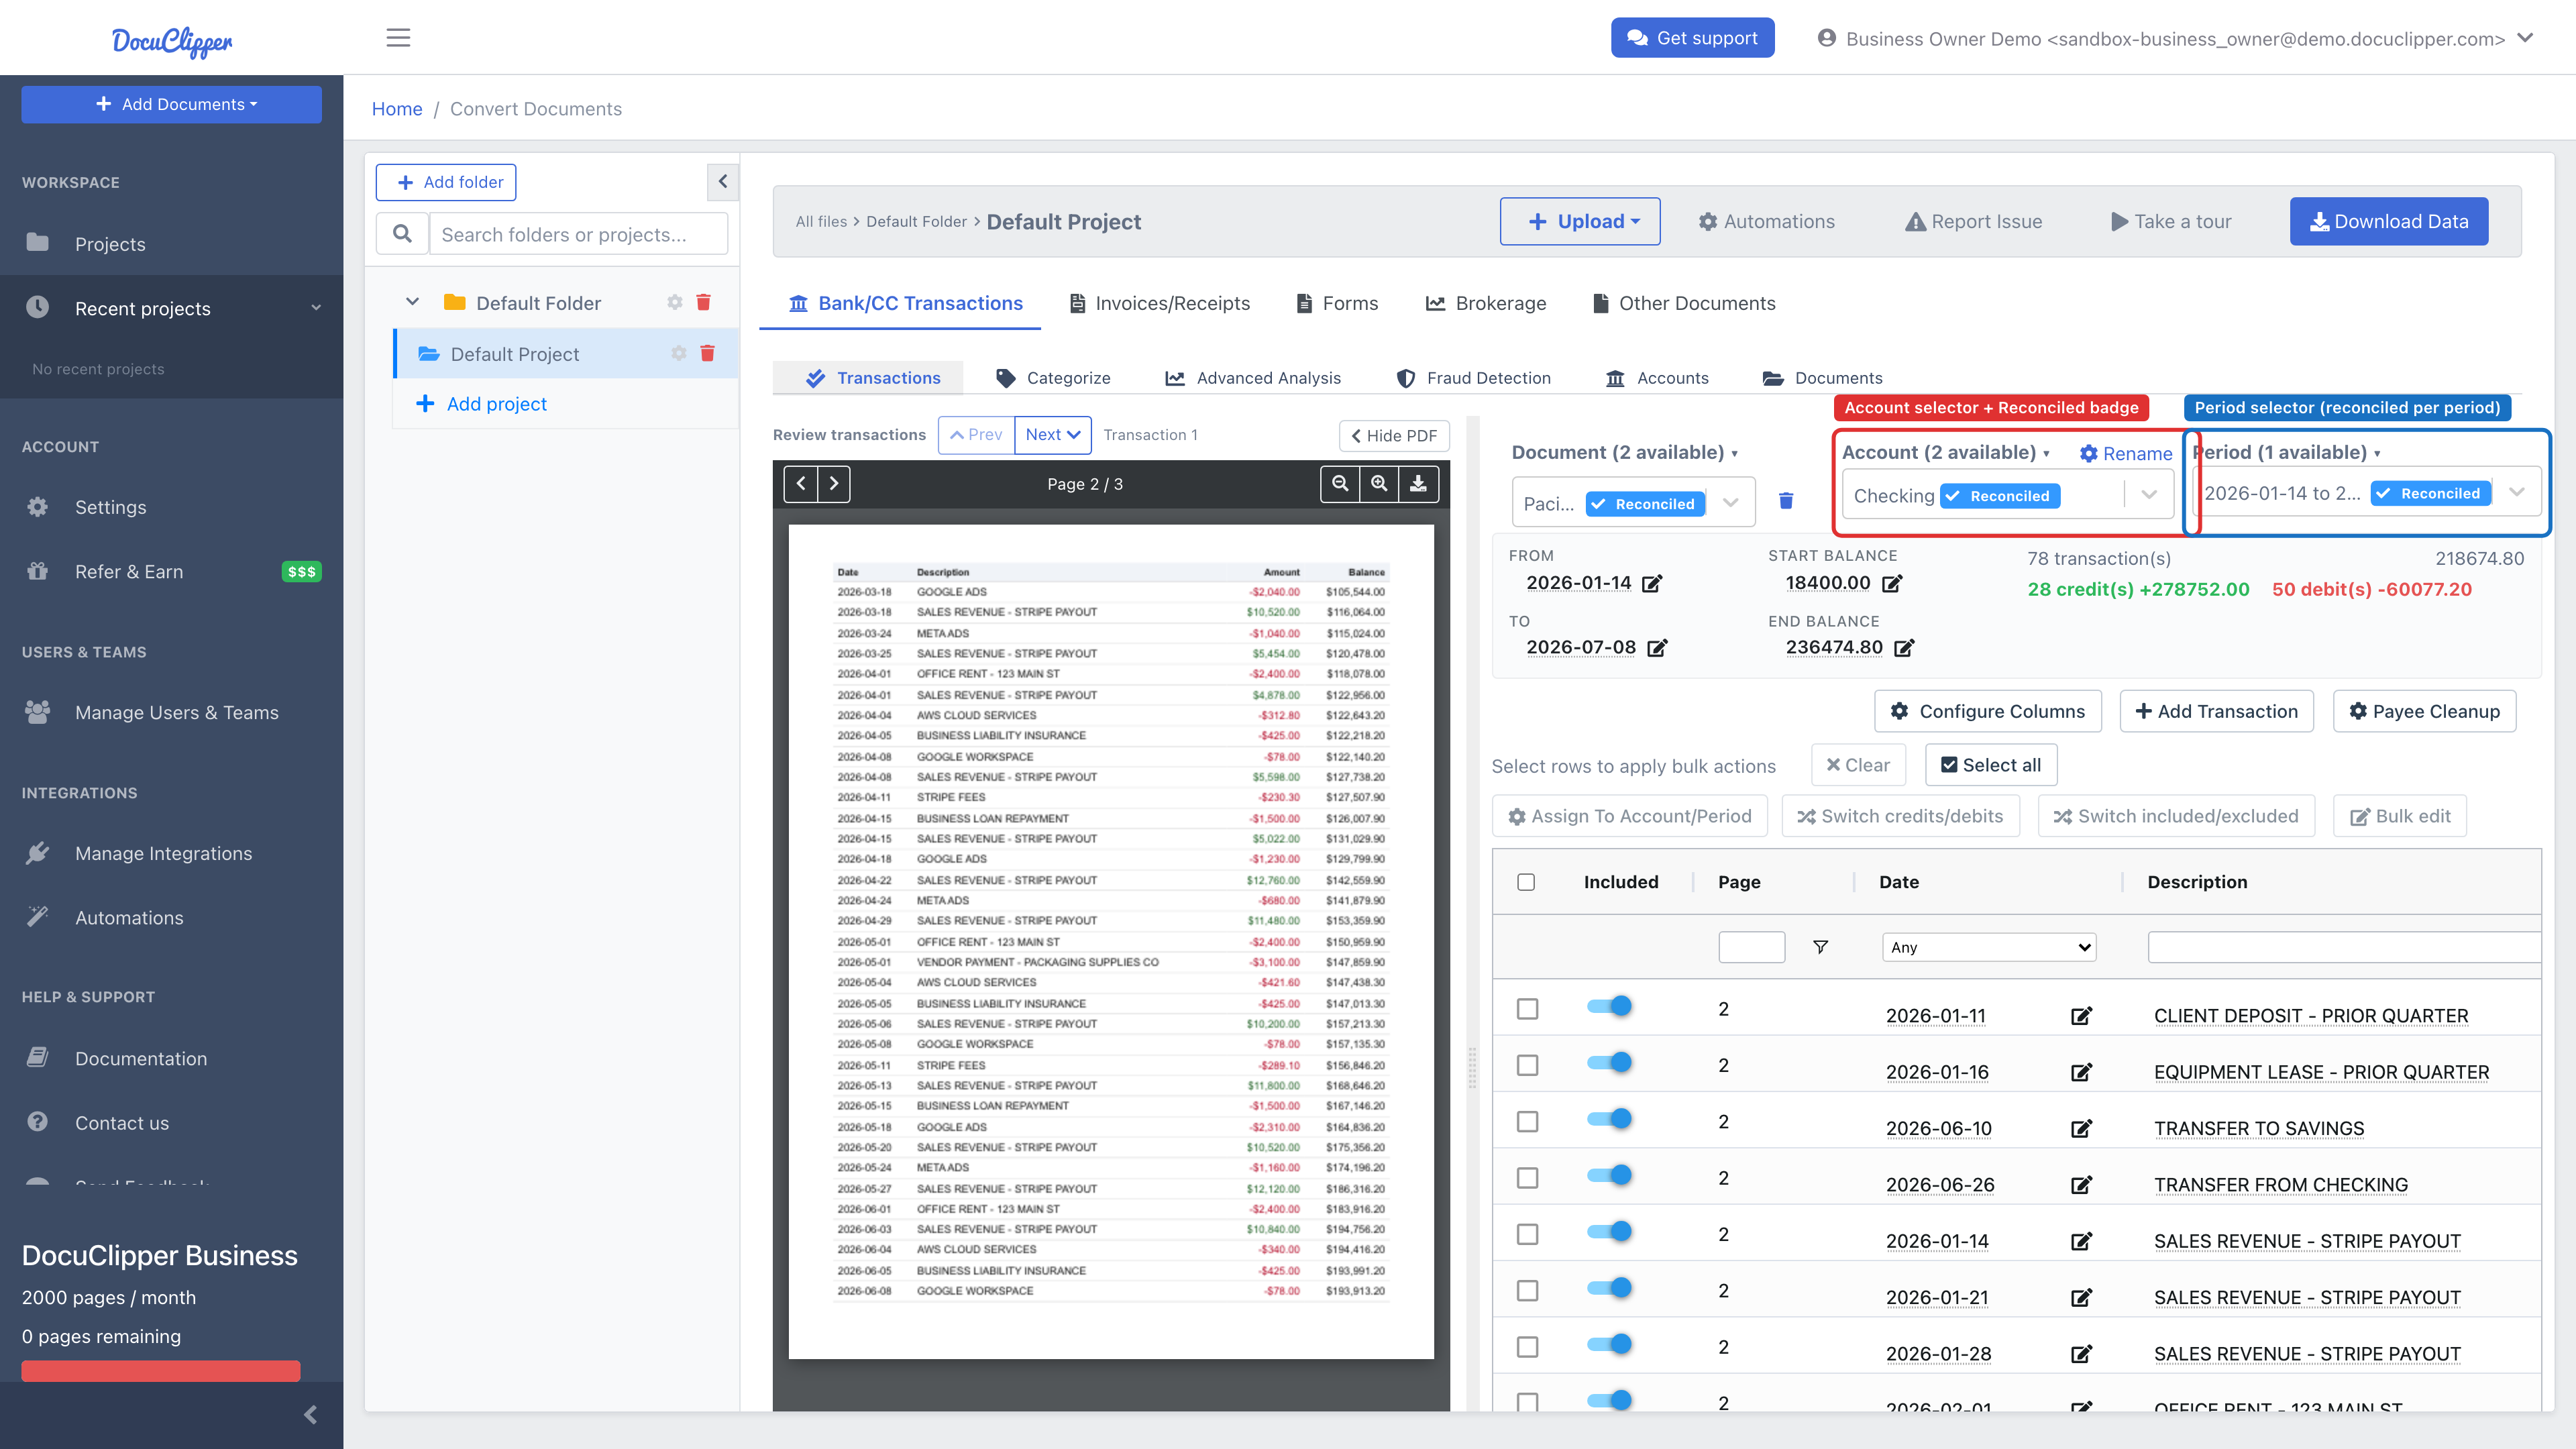Check the header select-all rows checkbox

[1526, 882]
